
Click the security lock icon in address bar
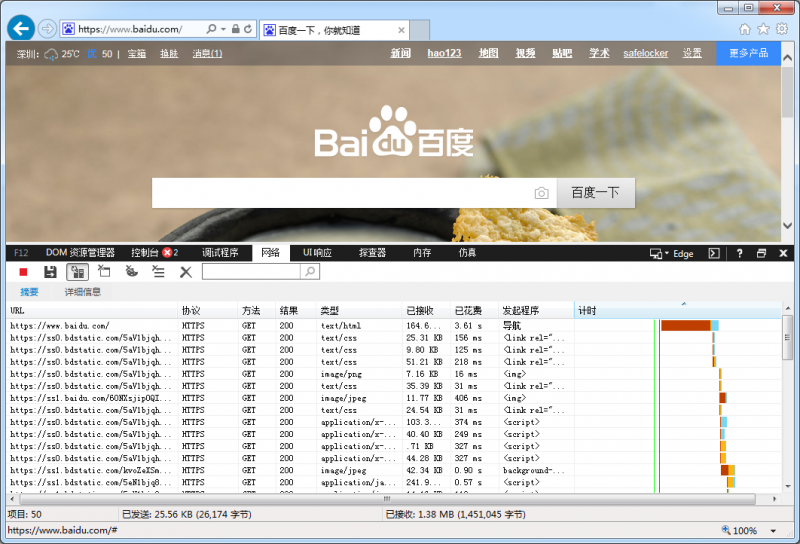coord(235,29)
